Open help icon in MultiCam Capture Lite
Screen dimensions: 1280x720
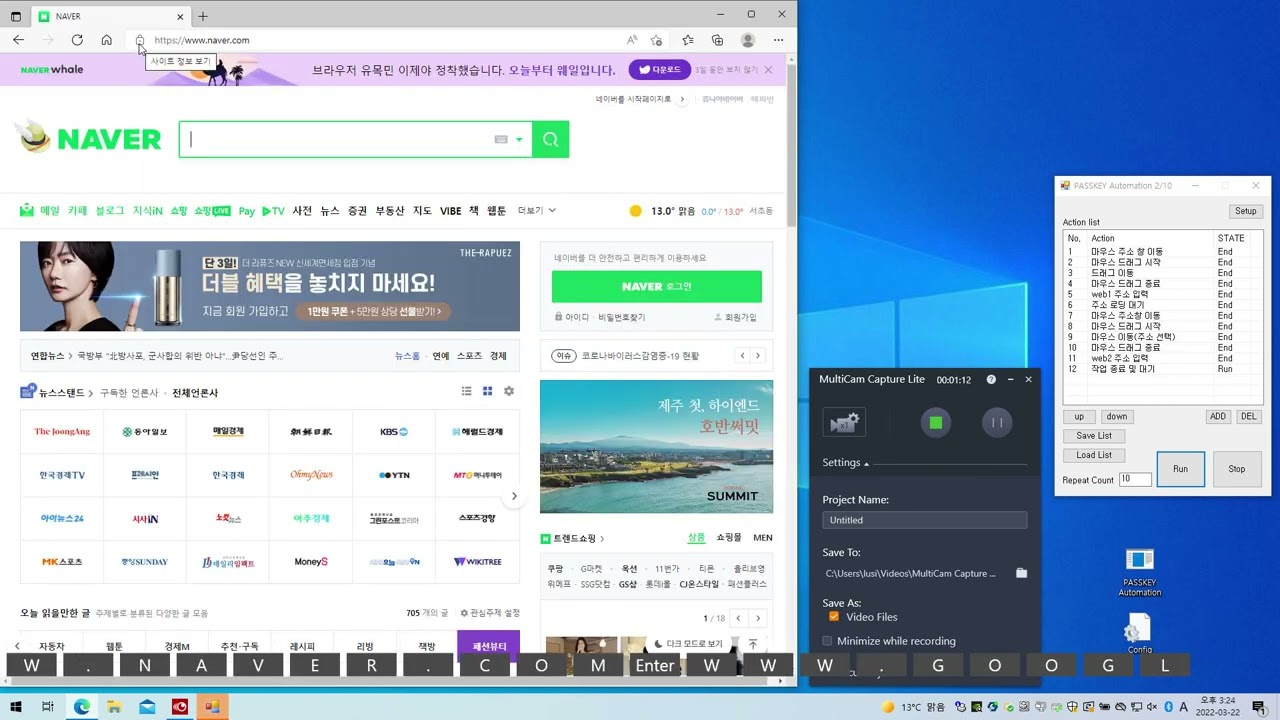[991, 380]
